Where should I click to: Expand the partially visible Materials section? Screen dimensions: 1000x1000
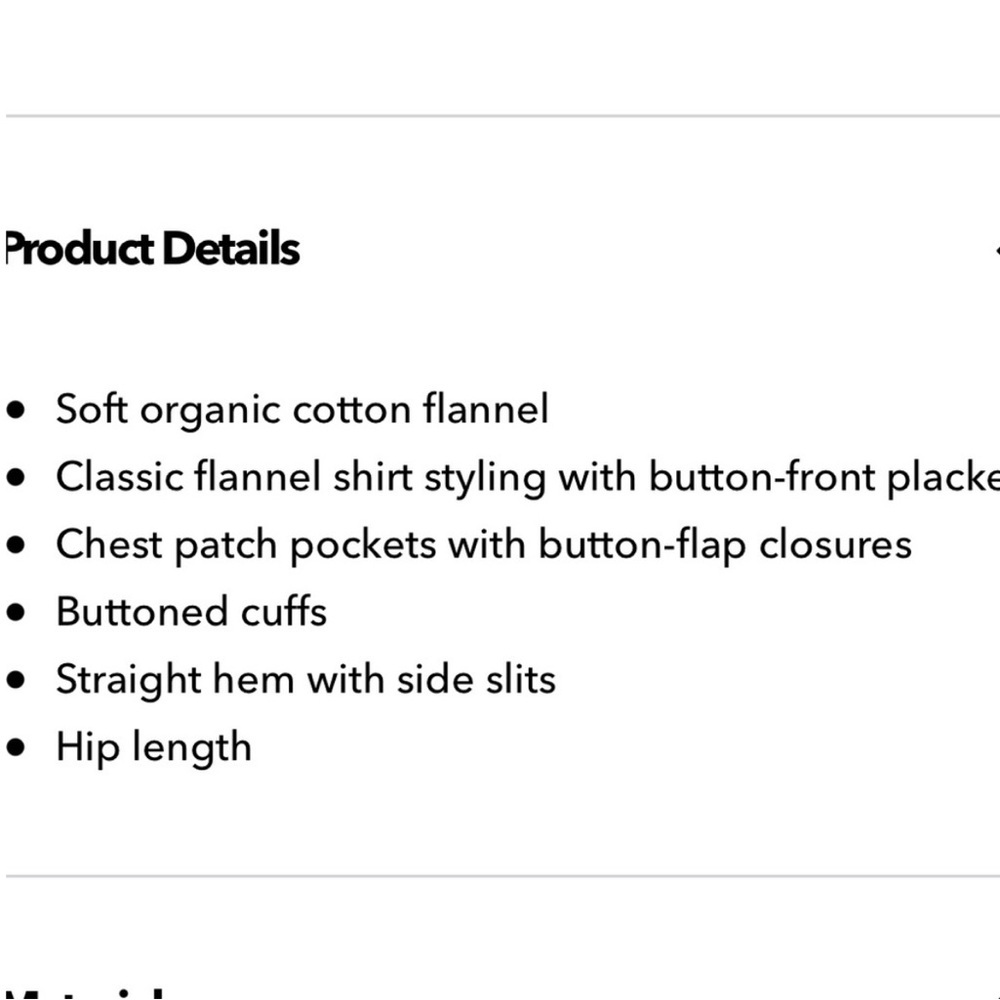point(83,995)
